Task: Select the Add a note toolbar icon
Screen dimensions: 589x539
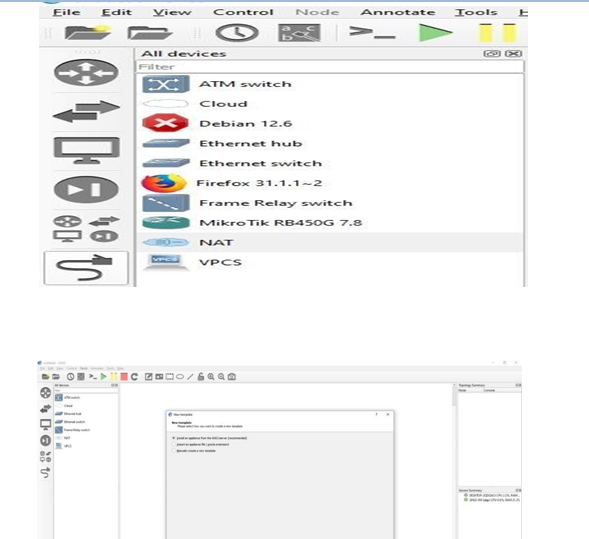Action: (148, 376)
